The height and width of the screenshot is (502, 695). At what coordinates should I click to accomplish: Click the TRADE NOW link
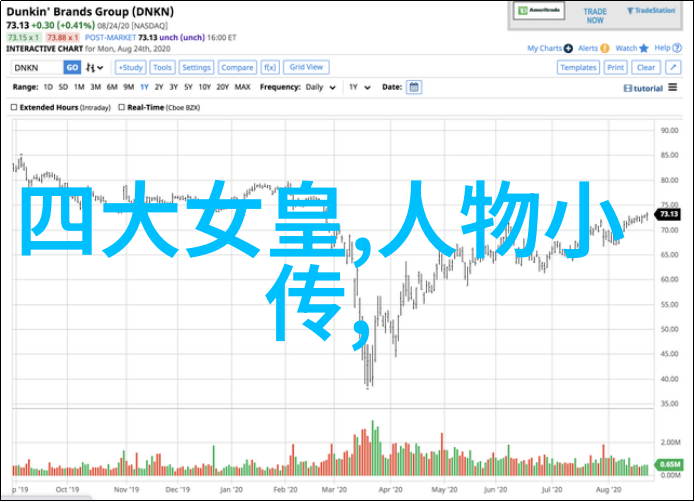[x=595, y=16]
